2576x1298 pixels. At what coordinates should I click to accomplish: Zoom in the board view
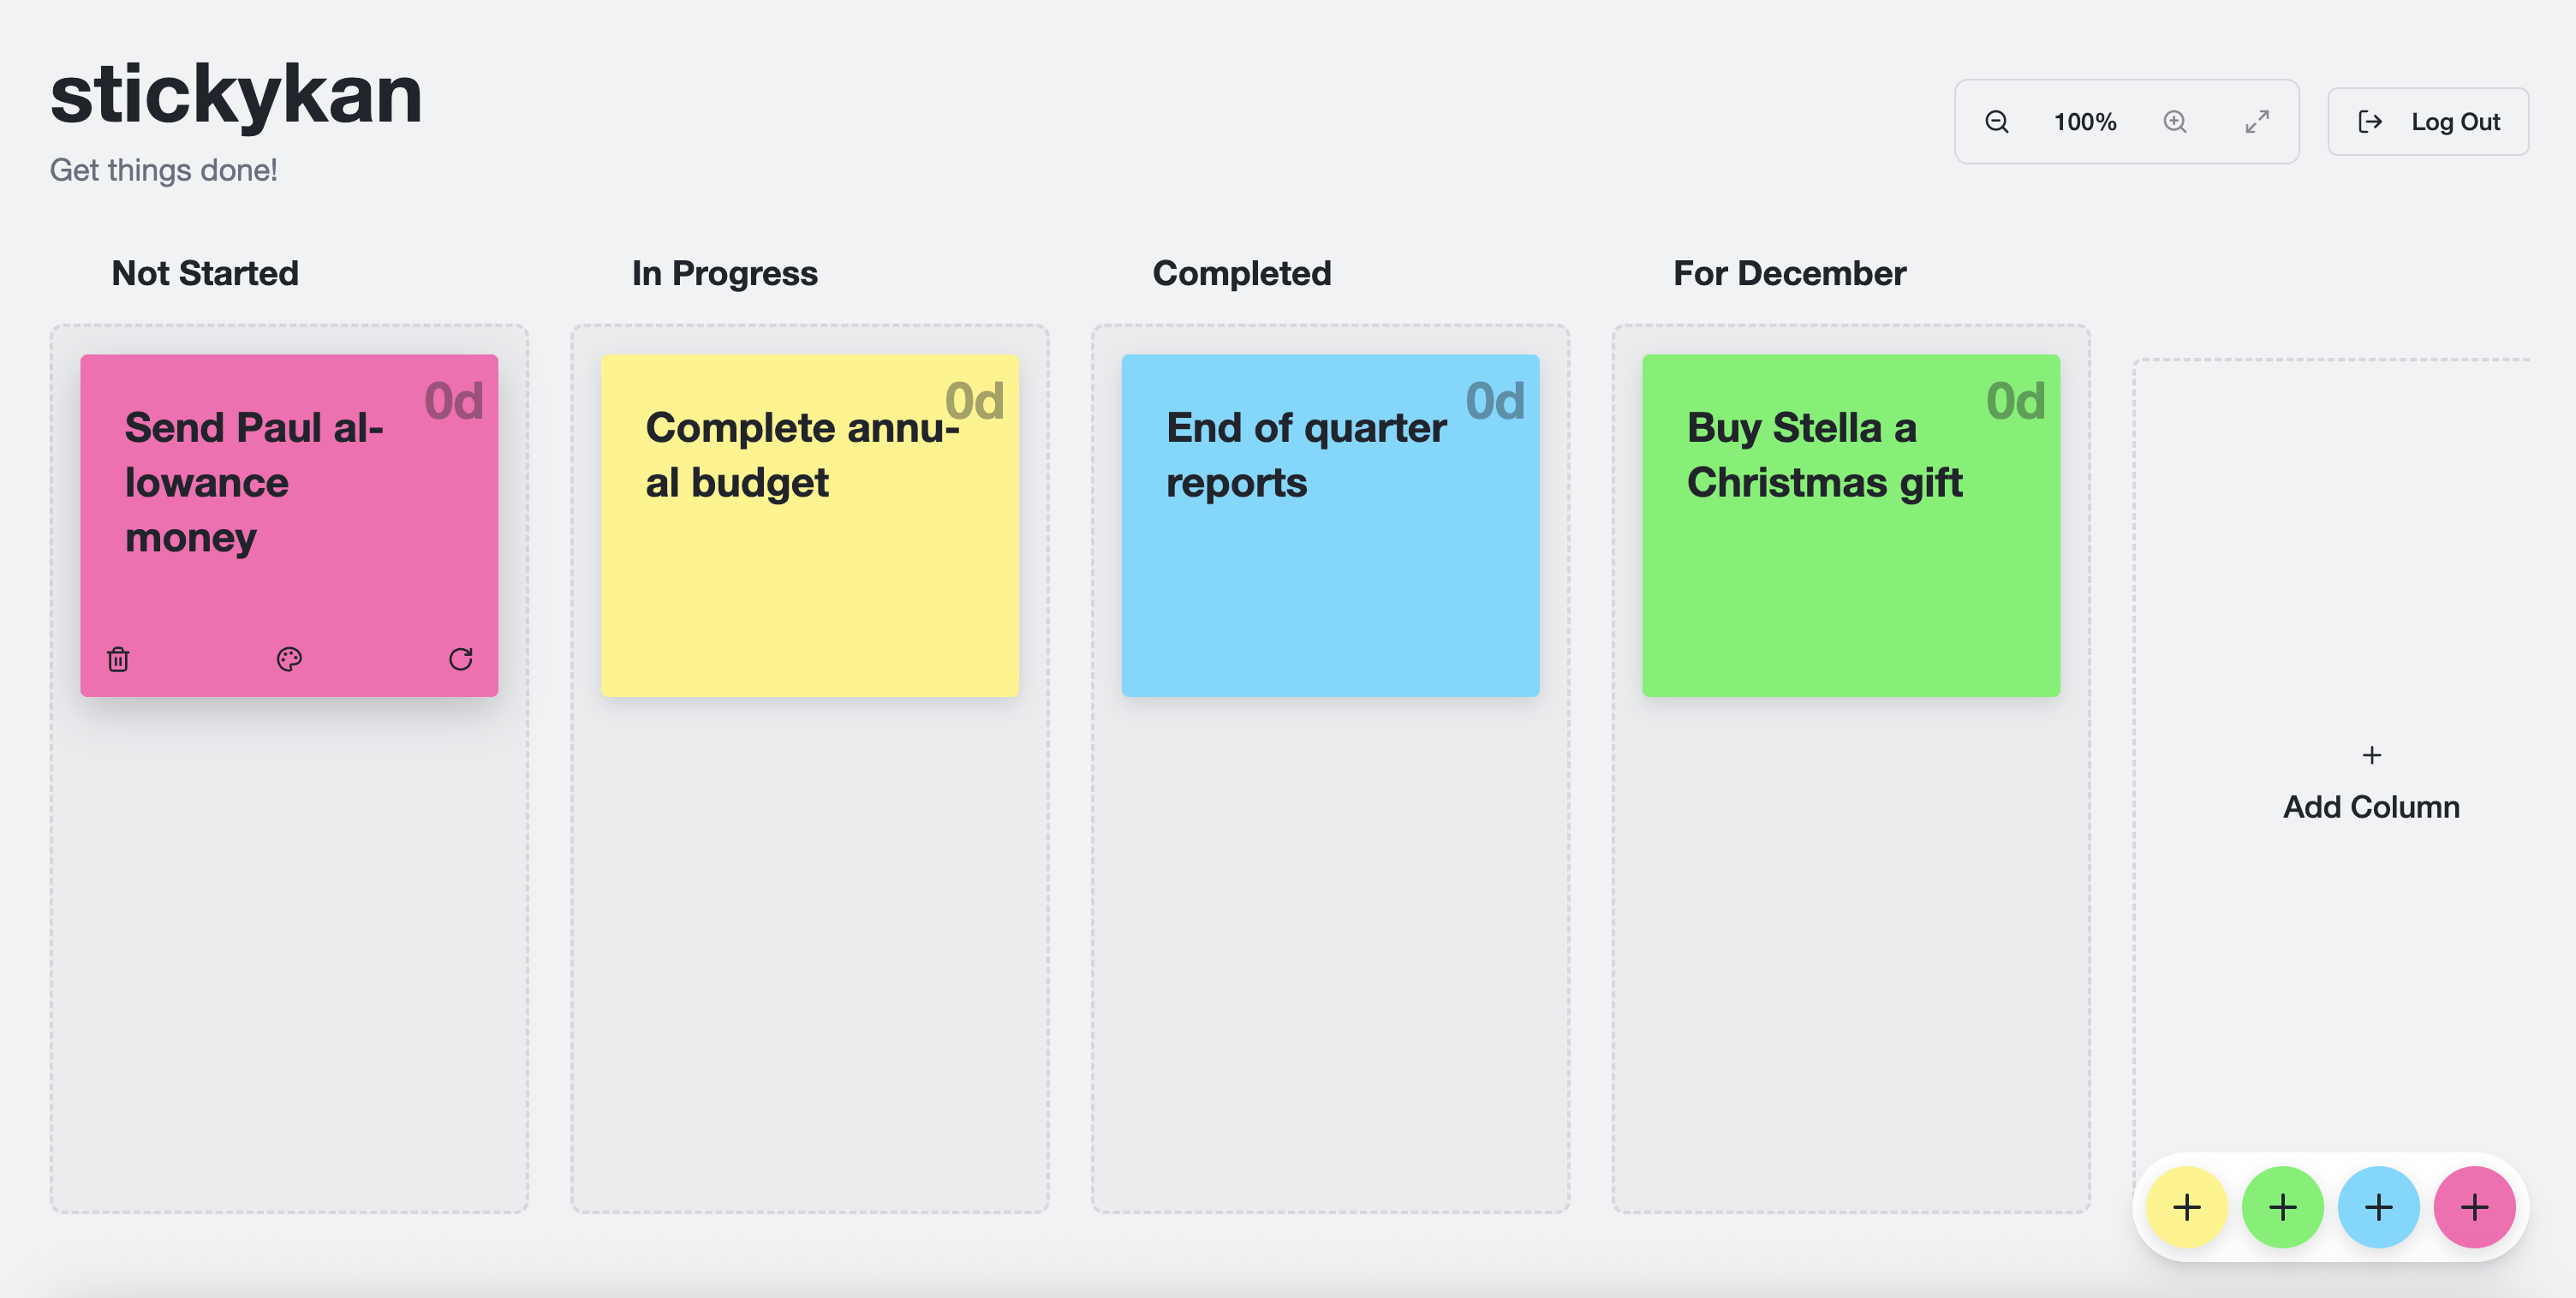[x=2174, y=122]
